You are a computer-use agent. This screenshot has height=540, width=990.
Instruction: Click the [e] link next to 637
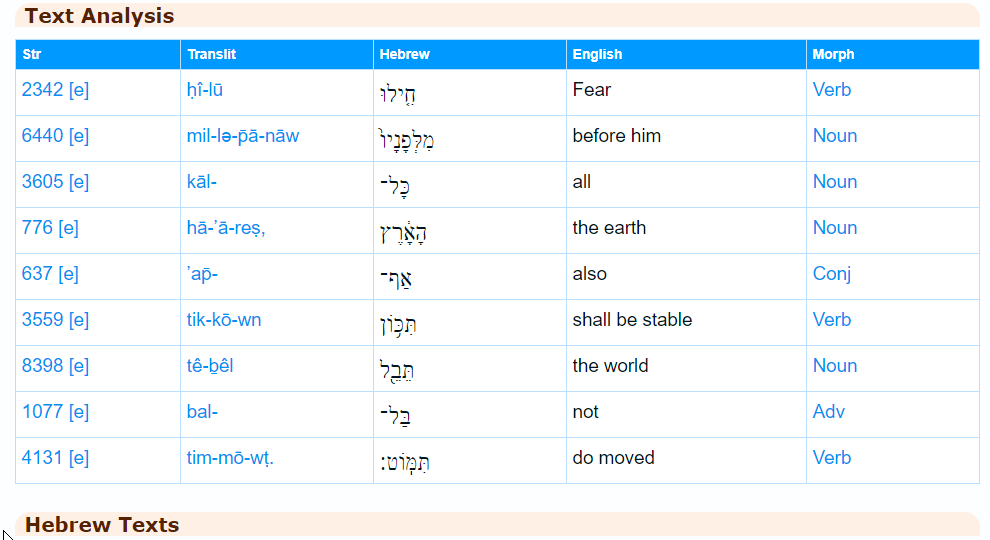tap(68, 274)
